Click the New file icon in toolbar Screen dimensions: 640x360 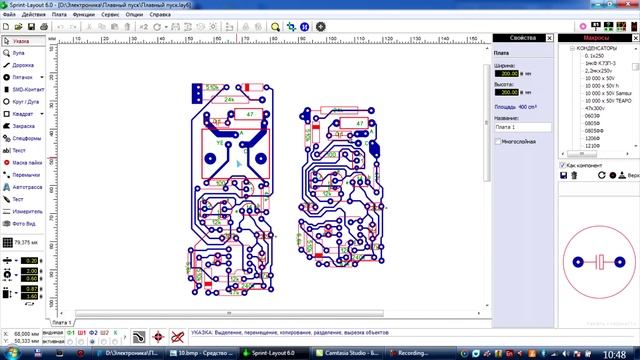click(x=6, y=27)
